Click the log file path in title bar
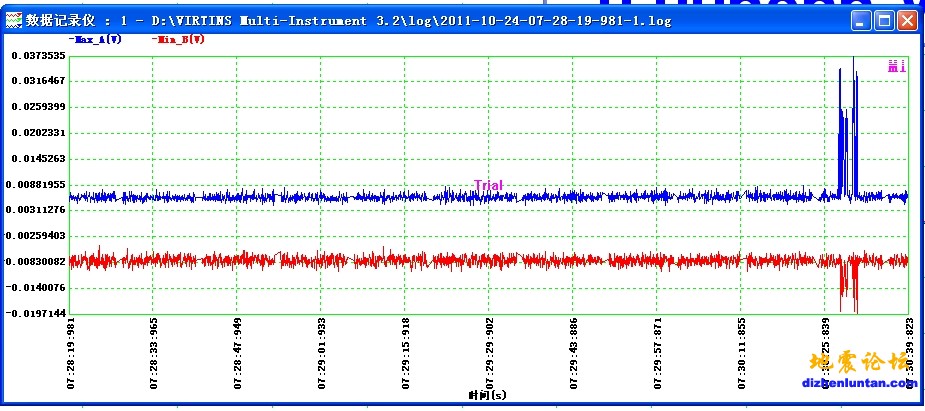 tap(420, 20)
